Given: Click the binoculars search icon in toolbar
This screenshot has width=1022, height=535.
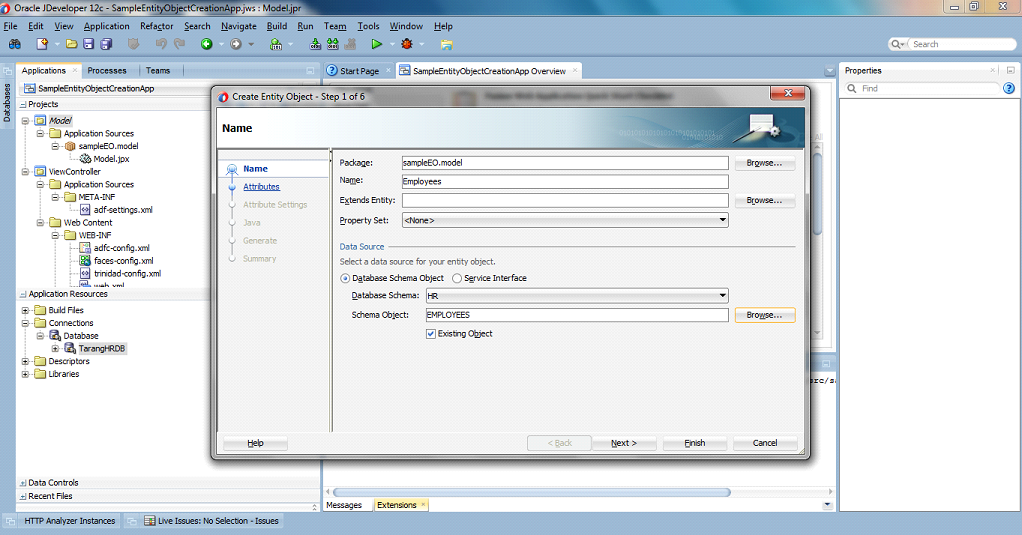Looking at the screenshot, I should [14, 44].
